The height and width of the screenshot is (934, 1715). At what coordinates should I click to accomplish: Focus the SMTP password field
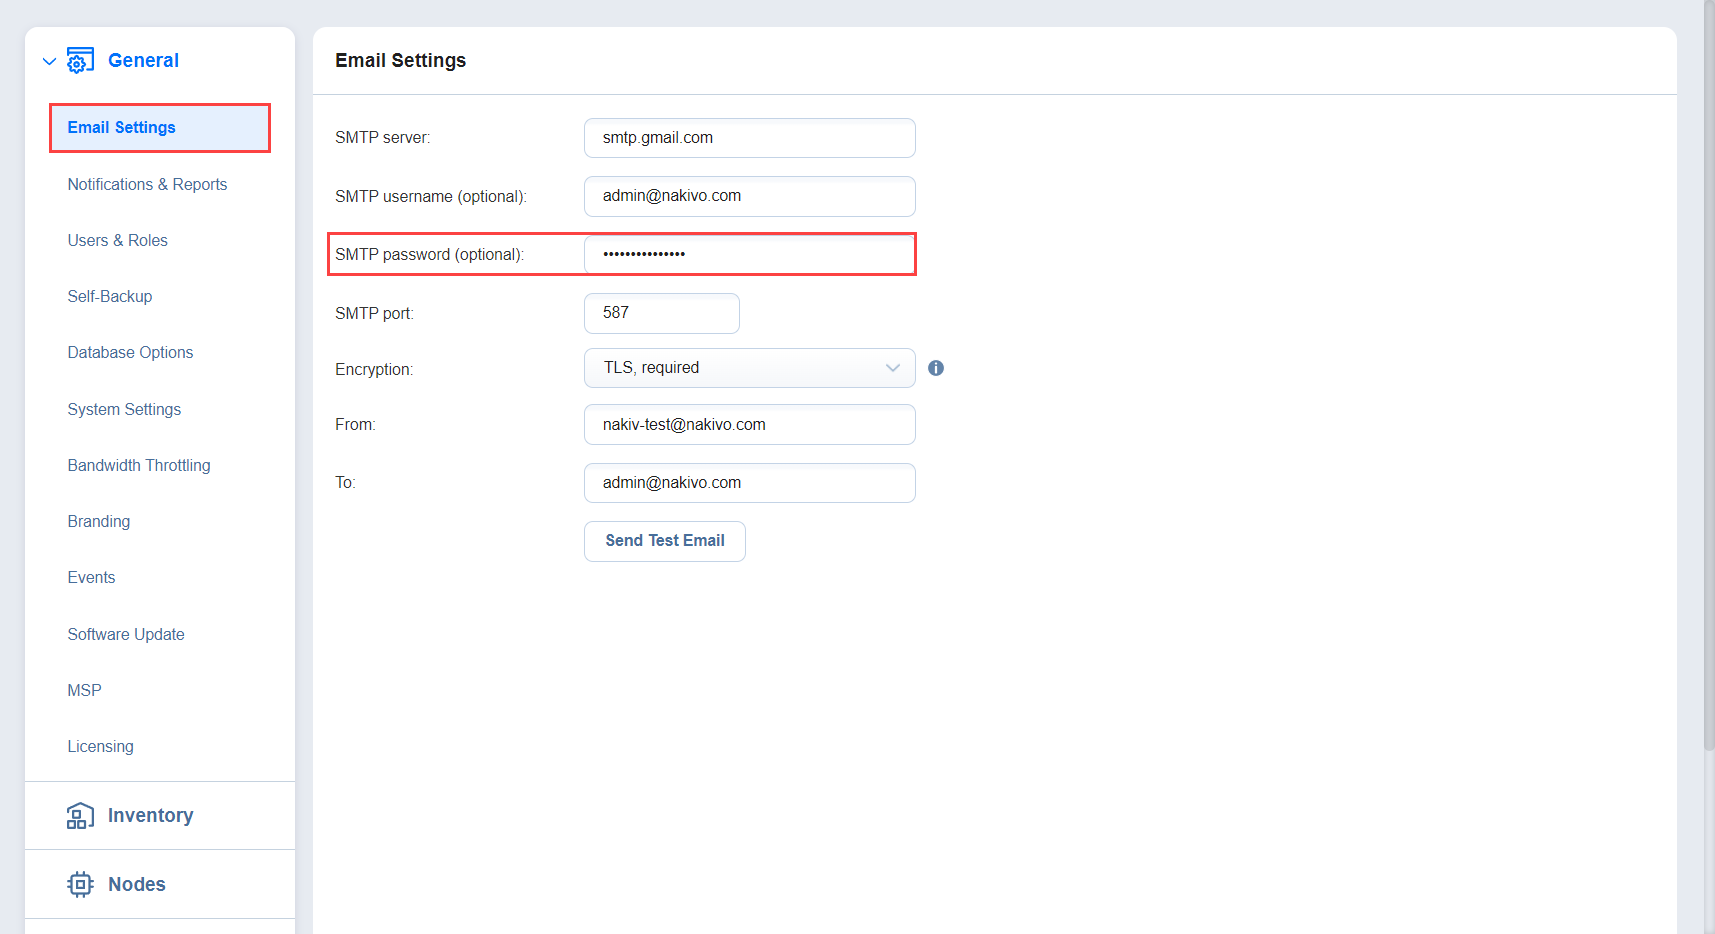tap(749, 254)
